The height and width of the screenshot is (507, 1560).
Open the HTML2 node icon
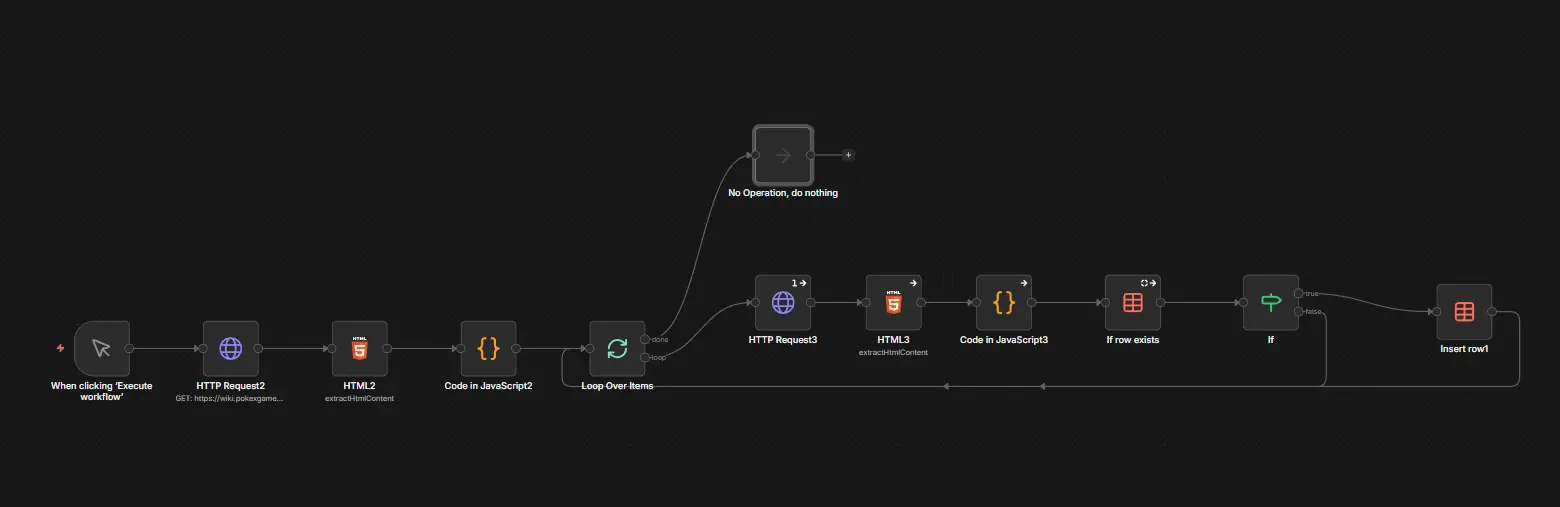pos(360,348)
